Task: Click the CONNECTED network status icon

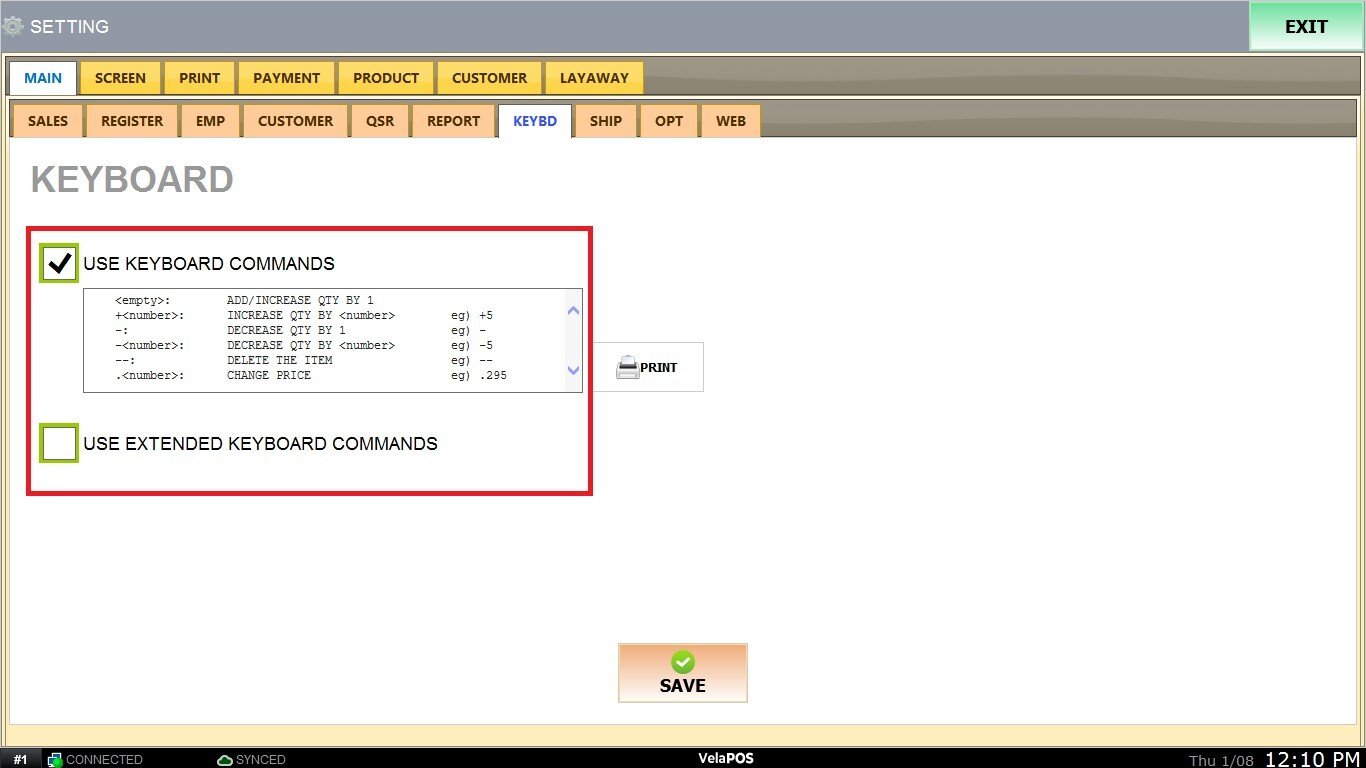Action: pos(55,760)
